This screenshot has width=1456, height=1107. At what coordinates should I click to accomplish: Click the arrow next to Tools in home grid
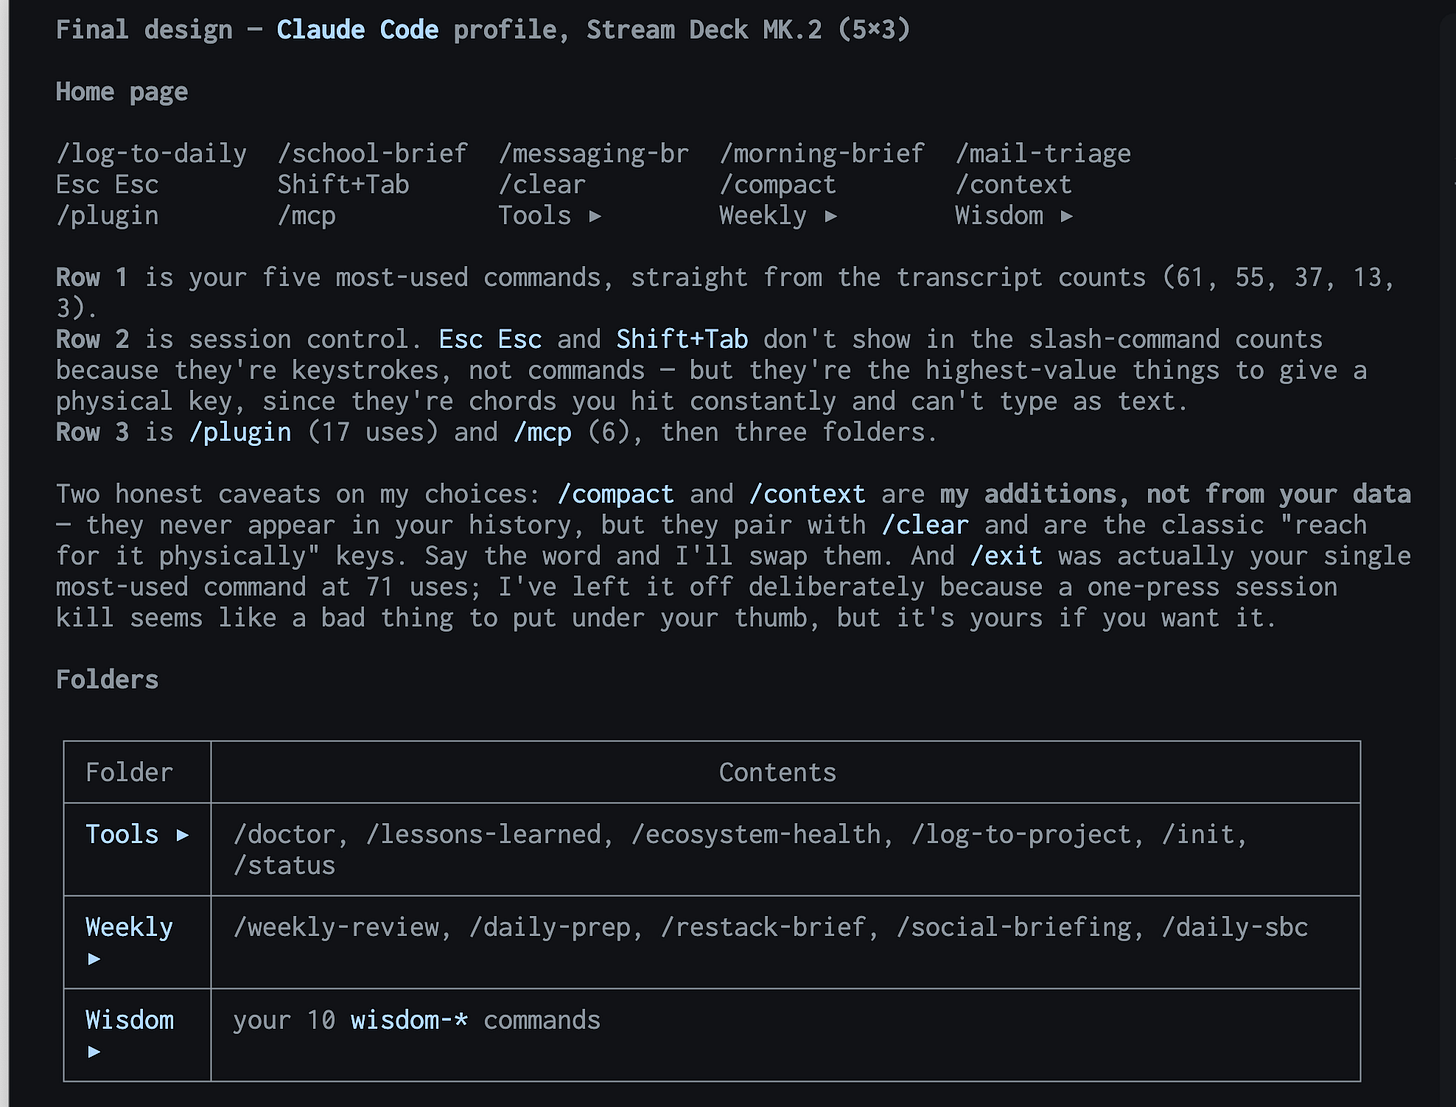point(595,216)
